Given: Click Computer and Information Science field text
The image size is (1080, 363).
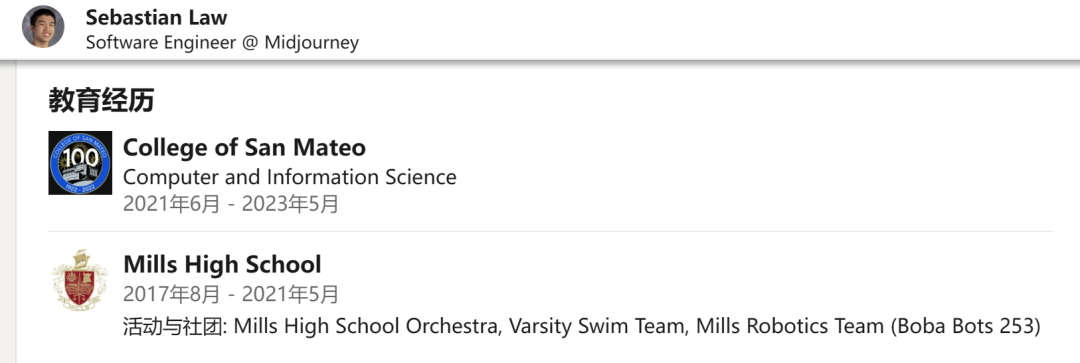Looking at the screenshot, I should point(289,177).
